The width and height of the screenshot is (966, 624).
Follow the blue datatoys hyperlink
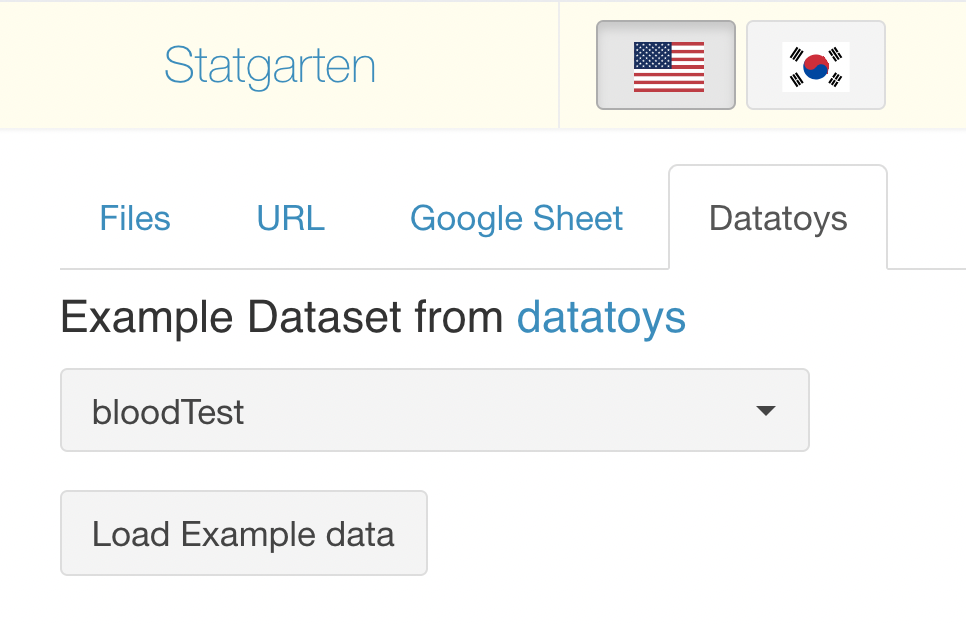click(x=601, y=318)
